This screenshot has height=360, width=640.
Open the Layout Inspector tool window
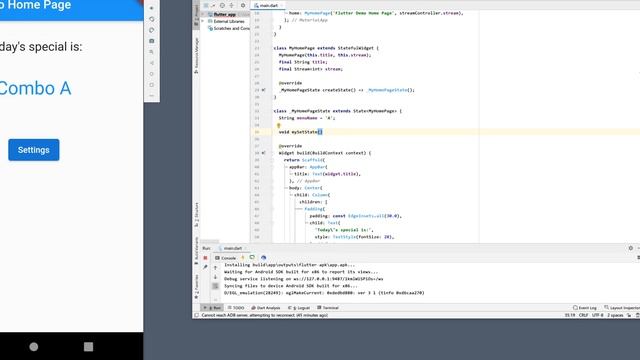622,308
